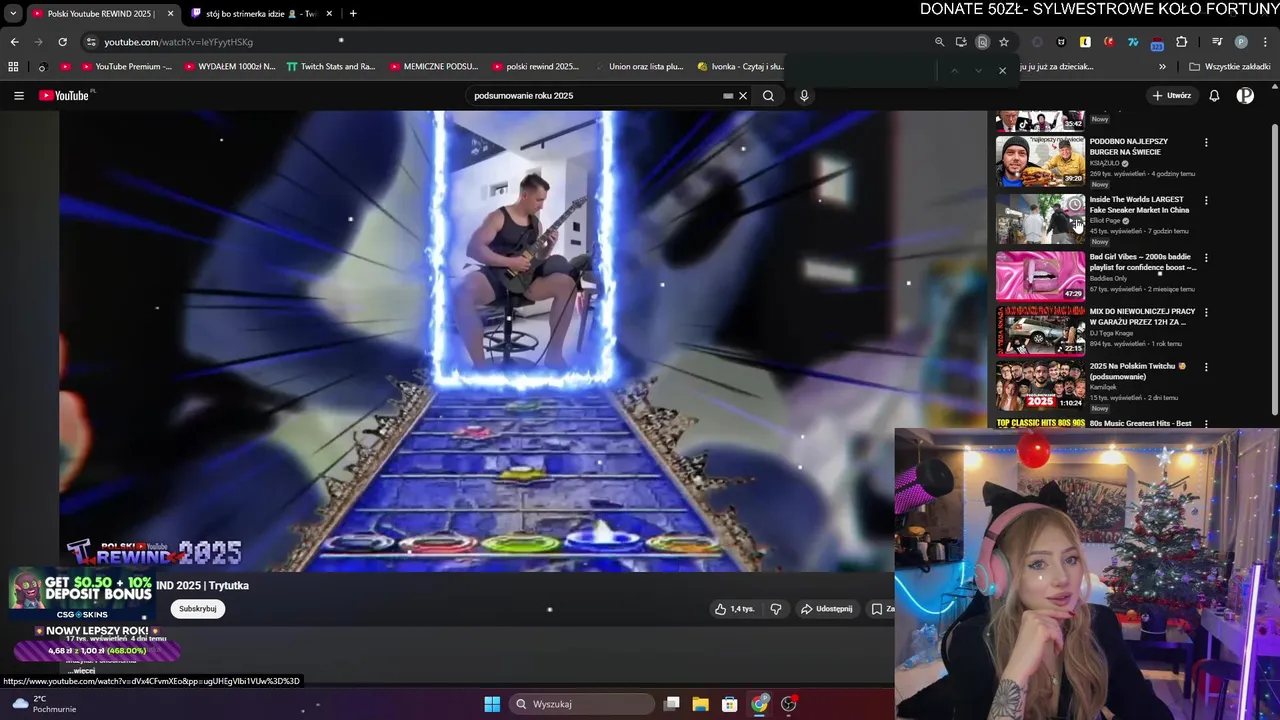
Task: Clear the YouTube search box text
Action: (742, 96)
